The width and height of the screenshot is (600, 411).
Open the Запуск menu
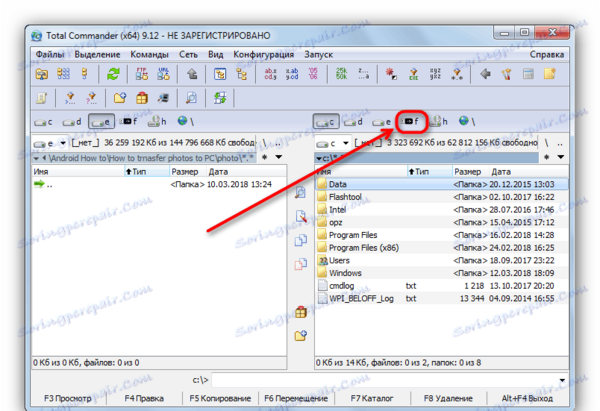318,55
